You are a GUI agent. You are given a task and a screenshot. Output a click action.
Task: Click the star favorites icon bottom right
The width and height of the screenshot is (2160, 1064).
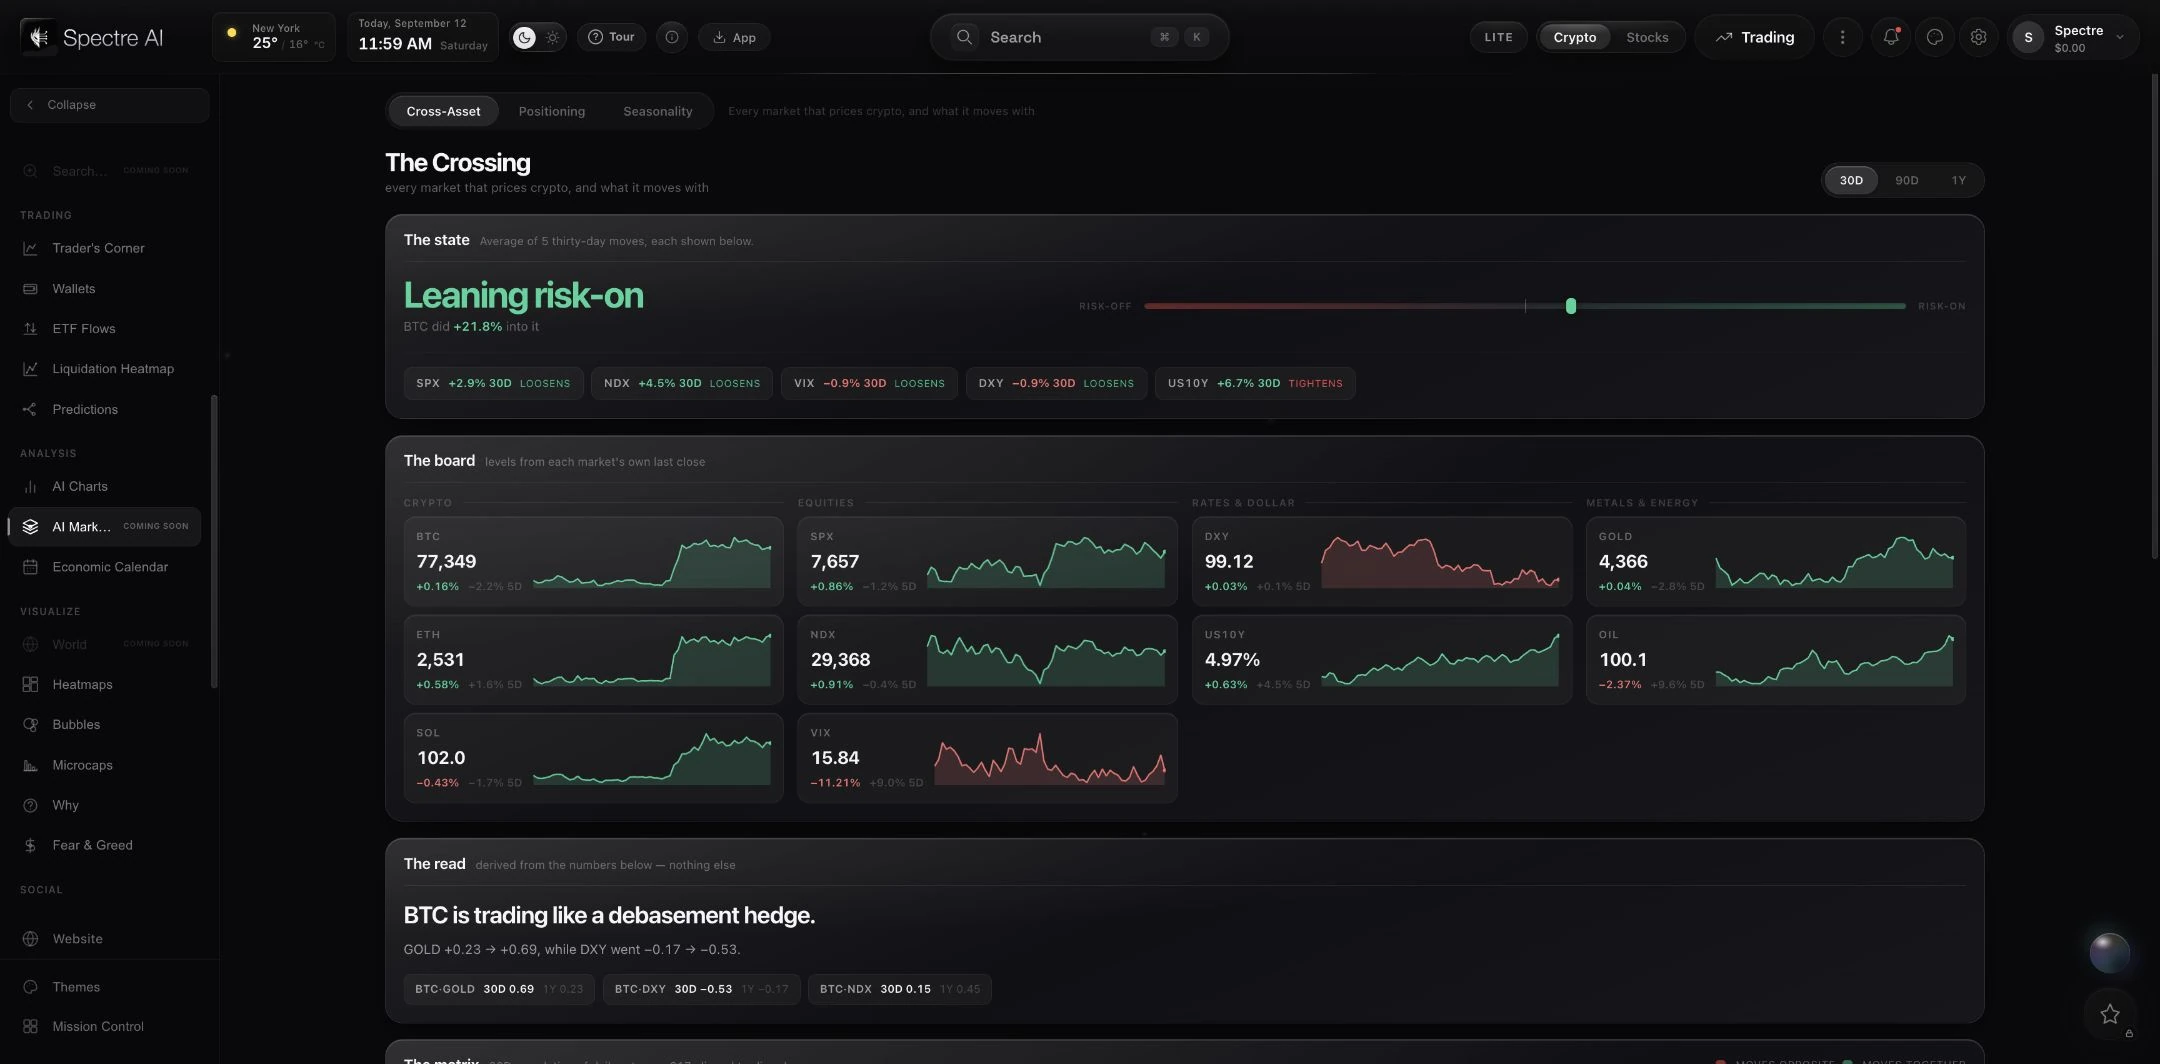(x=2110, y=1014)
